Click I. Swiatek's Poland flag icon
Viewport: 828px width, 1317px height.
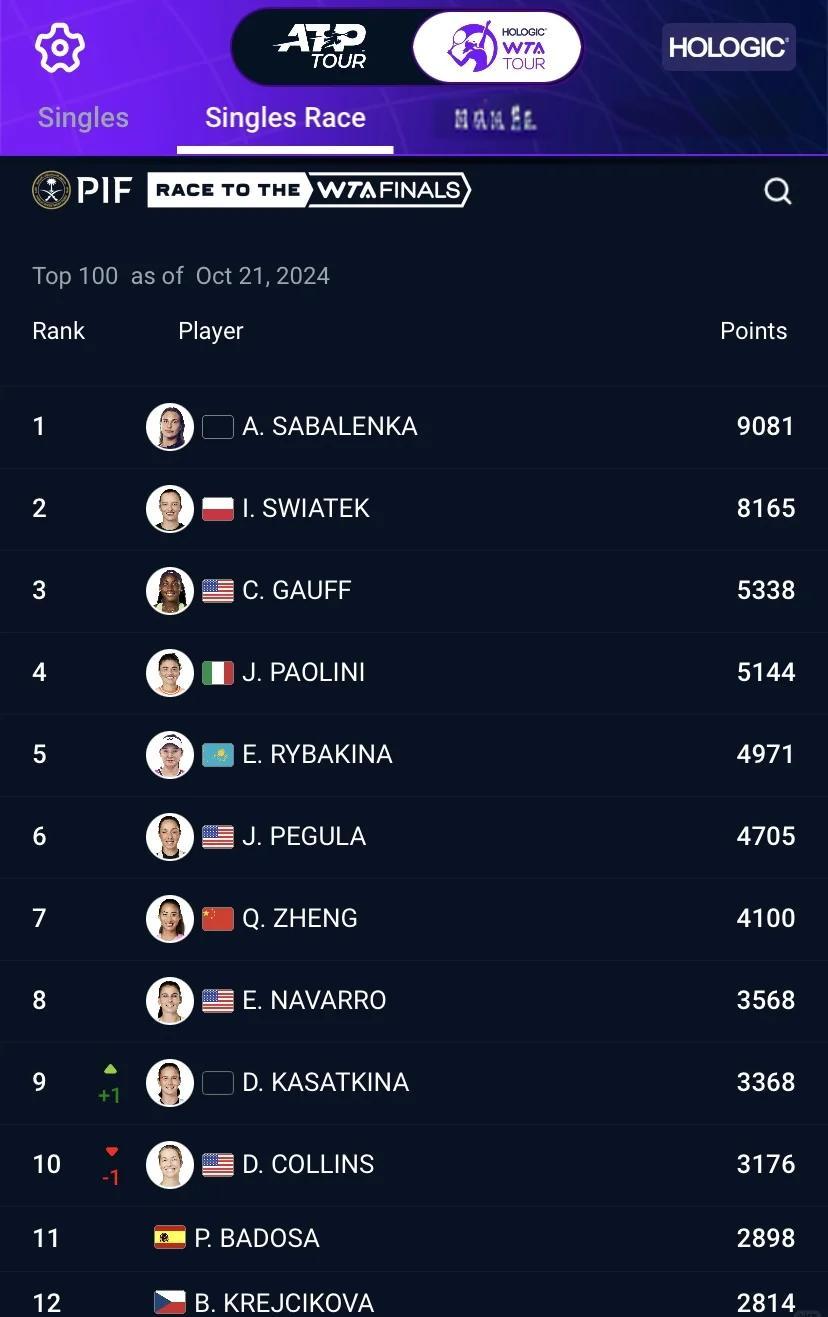[218, 509]
